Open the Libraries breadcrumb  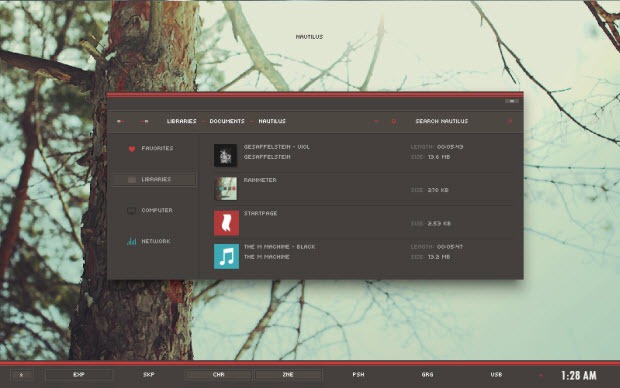(181, 121)
